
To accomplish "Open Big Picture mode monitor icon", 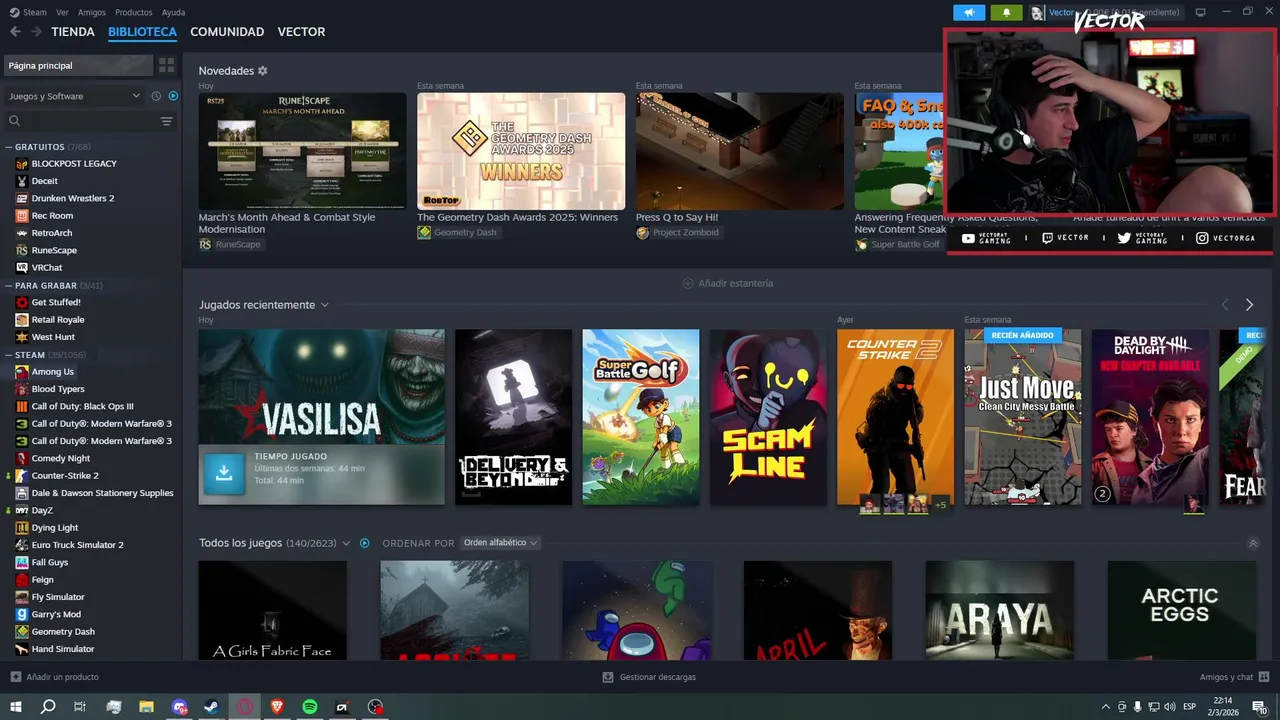I will pos(1201,12).
